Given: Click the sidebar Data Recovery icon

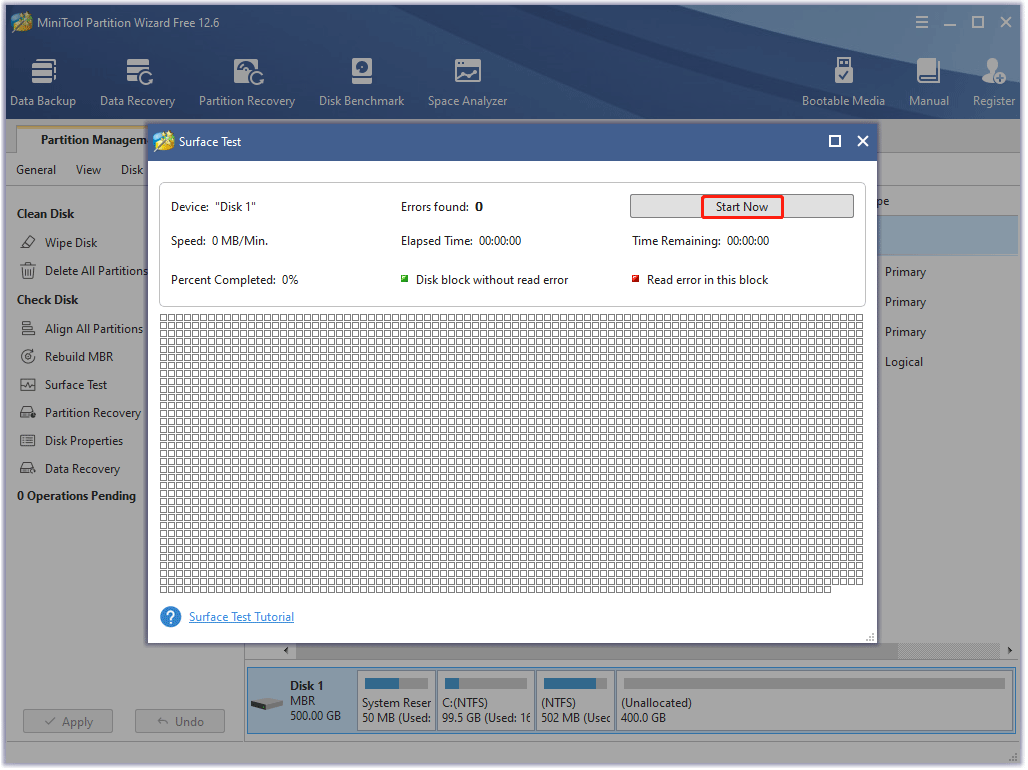Looking at the screenshot, I should click(28, 469).
